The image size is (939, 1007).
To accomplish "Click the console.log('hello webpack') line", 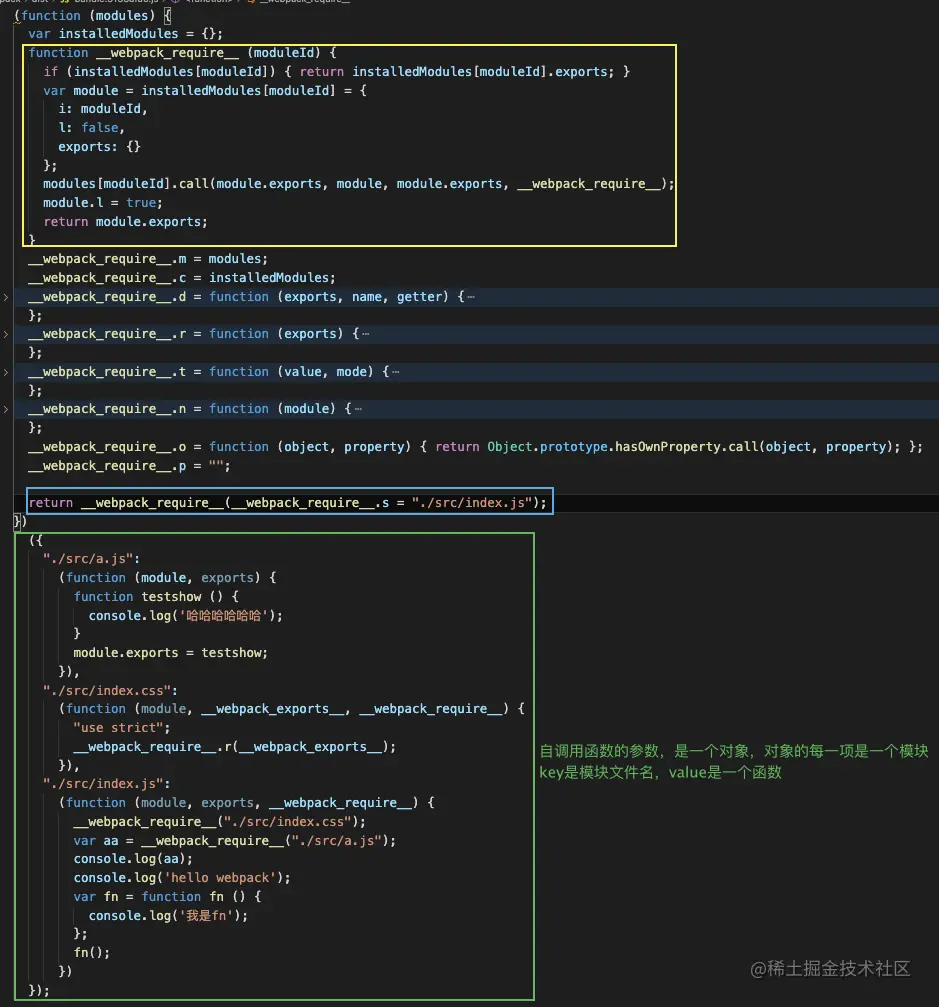I will pyautogui.click(x=182, y=877).
